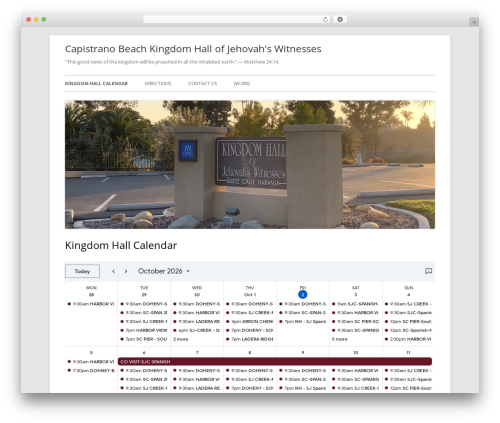The height and width of the screenshot is (423, 500).
Task: Open a new browser tab with plus button
Action: [x=474, y=22]
